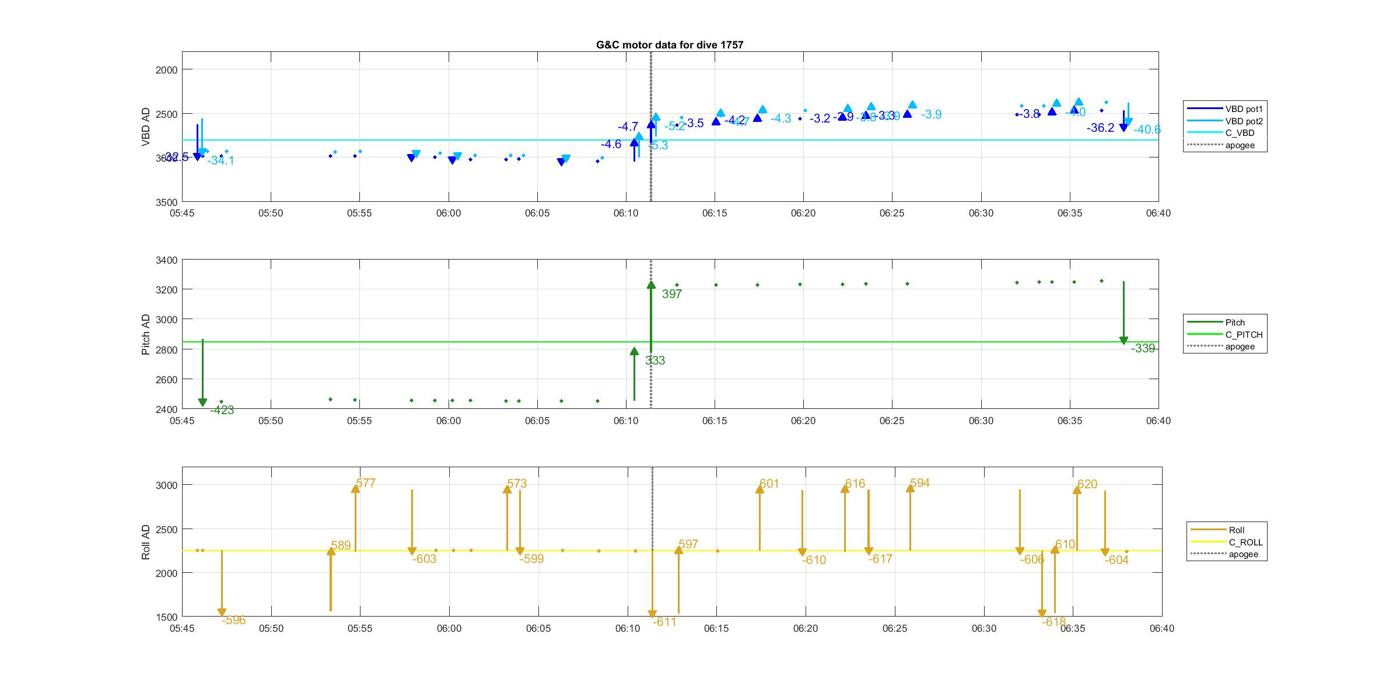Image resolution: width=1400 pixels, height=693 pixels.
Task: Click the roll value label '-618'
Action: click(1054, 622)
